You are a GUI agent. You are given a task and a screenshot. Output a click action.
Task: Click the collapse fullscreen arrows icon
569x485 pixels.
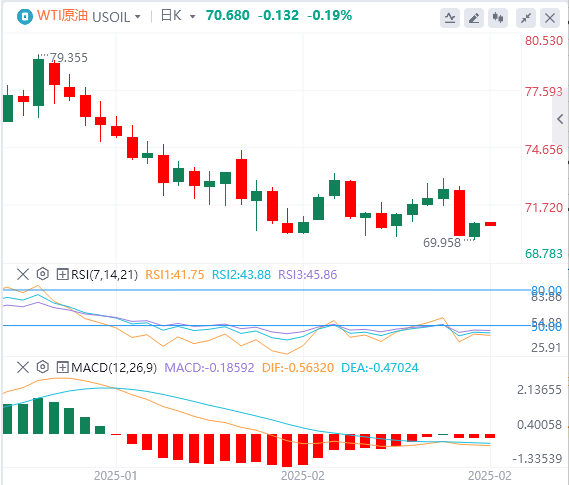[526, 17]
